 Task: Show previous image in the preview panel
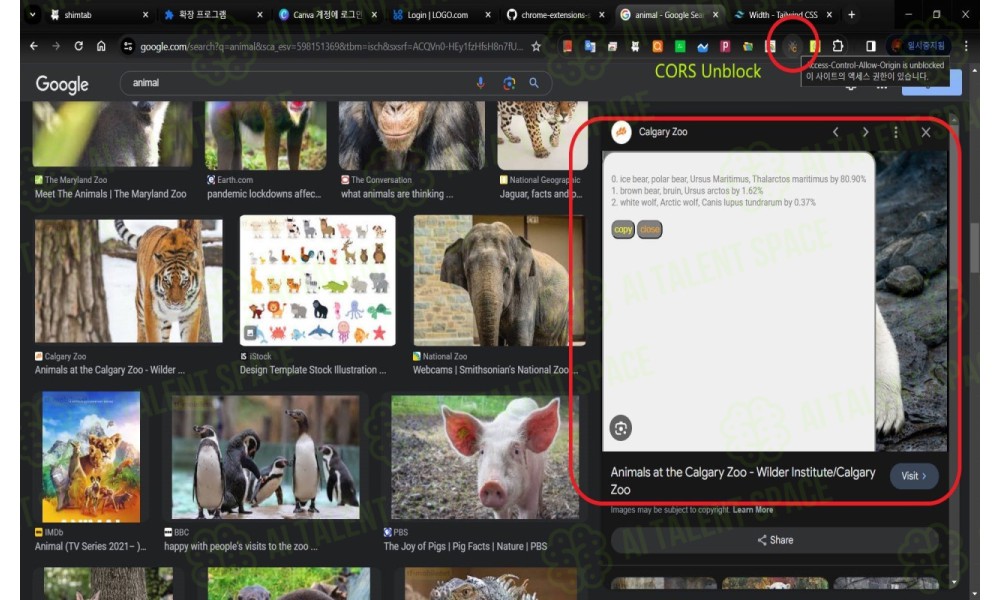[x=835, y=132]
